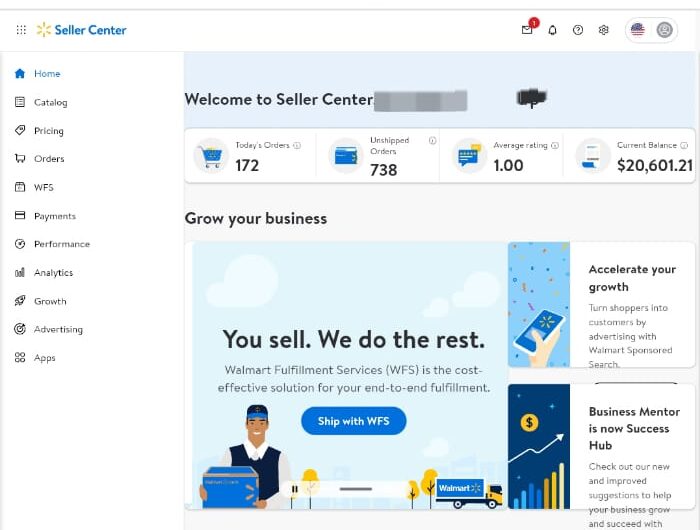Open the notifications bell
700x530 pixels.
[x=552, y=30]
